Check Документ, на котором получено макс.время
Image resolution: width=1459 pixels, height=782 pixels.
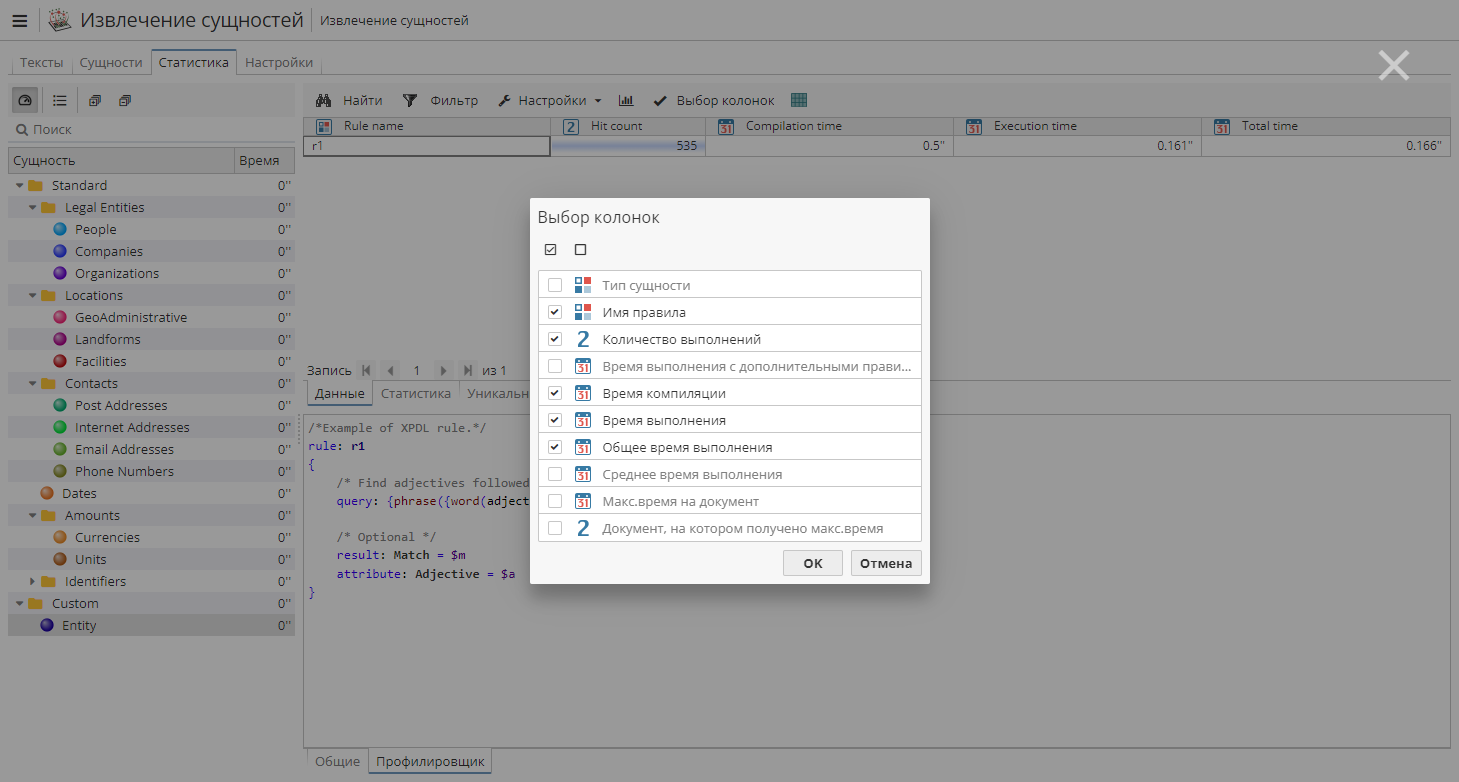coord(555,528)
